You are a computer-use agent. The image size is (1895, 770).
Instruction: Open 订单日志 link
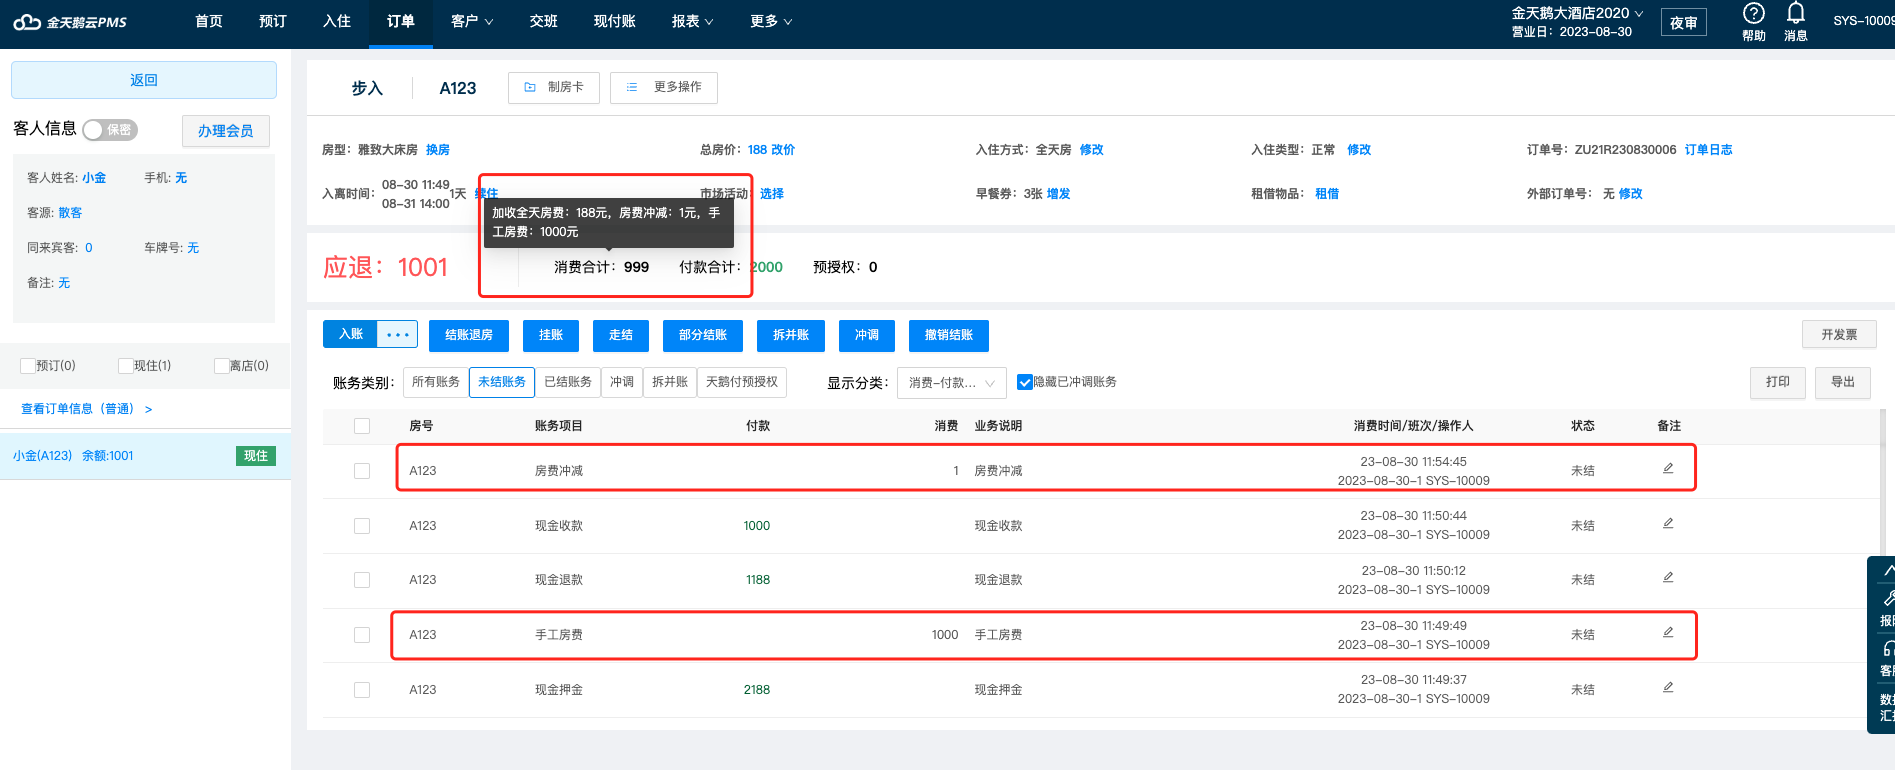[x=1708, y=150]
